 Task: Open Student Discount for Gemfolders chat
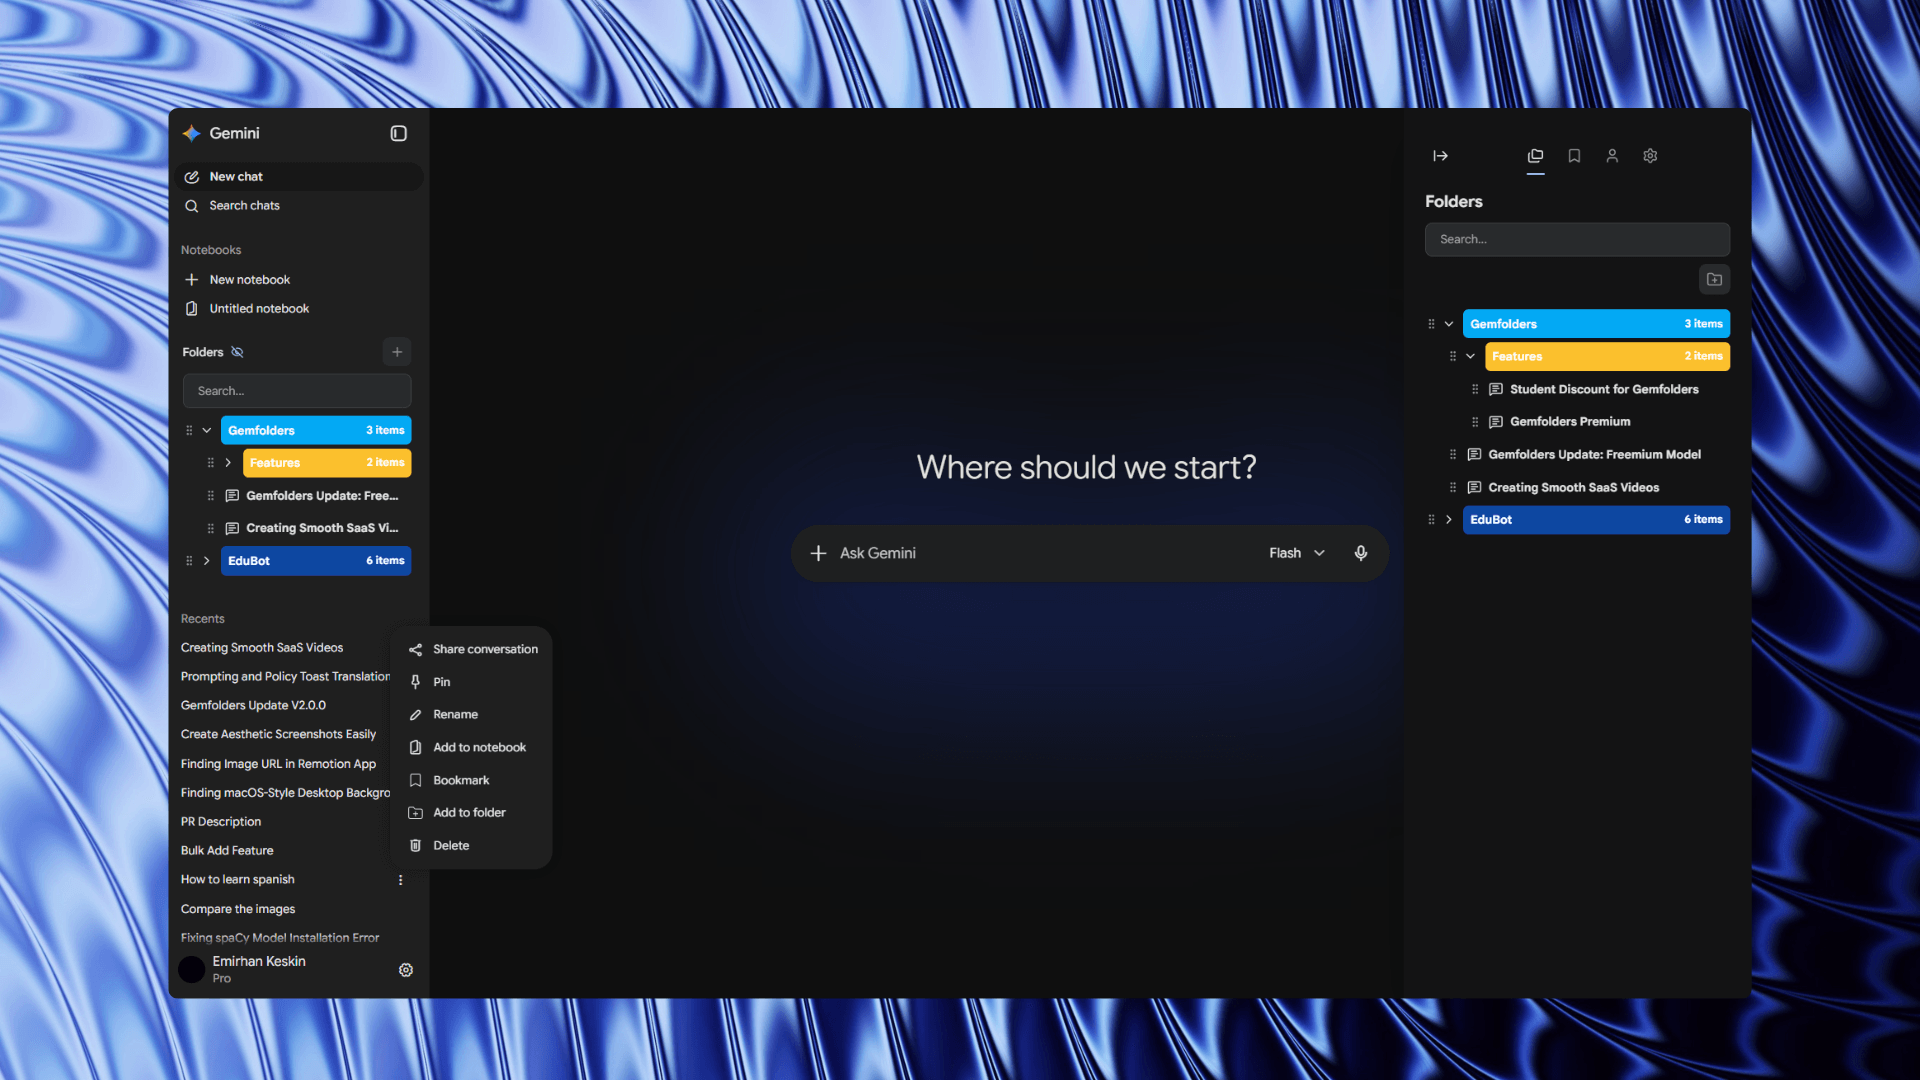click(x=1604, y=389)
